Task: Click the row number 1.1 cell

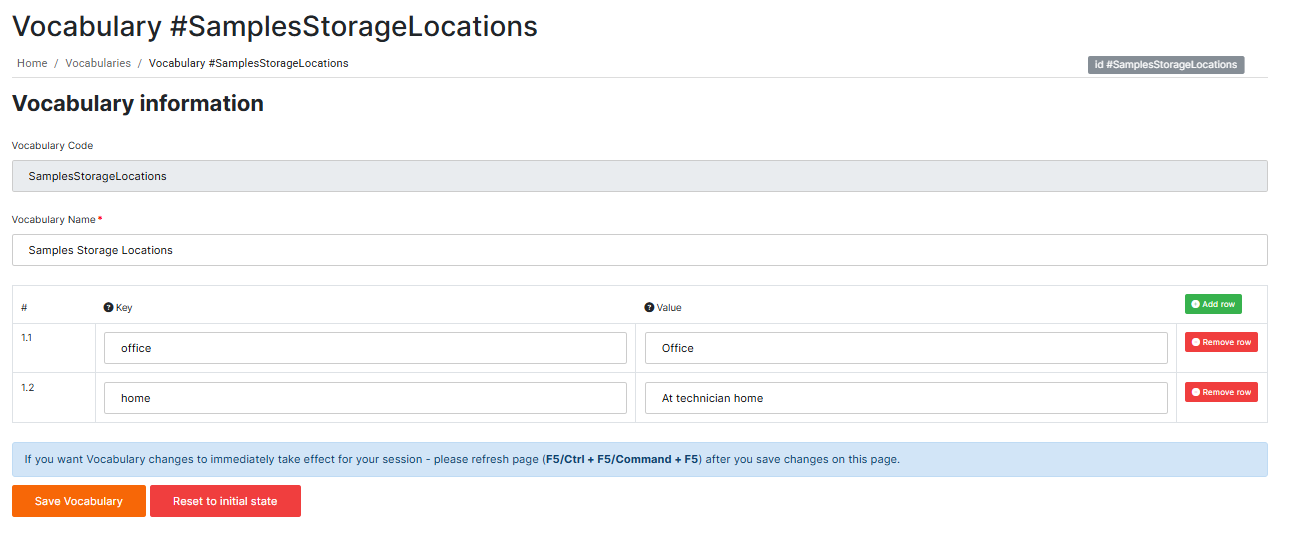Action: (x=53, y=348)
